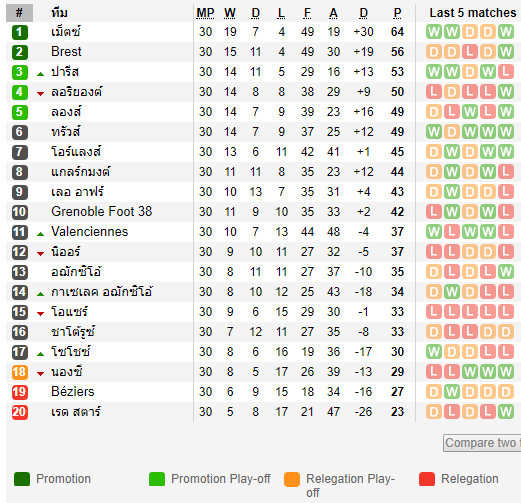The width and height of the screenshot is (521, 503).
Task: Sort table by P points header
Action: pyautogui.click(x=397, y=13)
